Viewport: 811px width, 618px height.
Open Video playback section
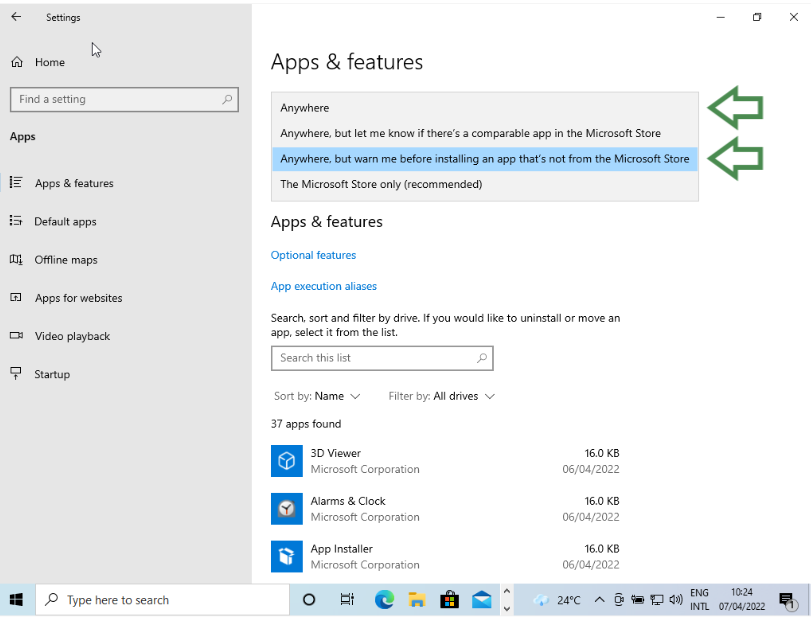point(72,336)
